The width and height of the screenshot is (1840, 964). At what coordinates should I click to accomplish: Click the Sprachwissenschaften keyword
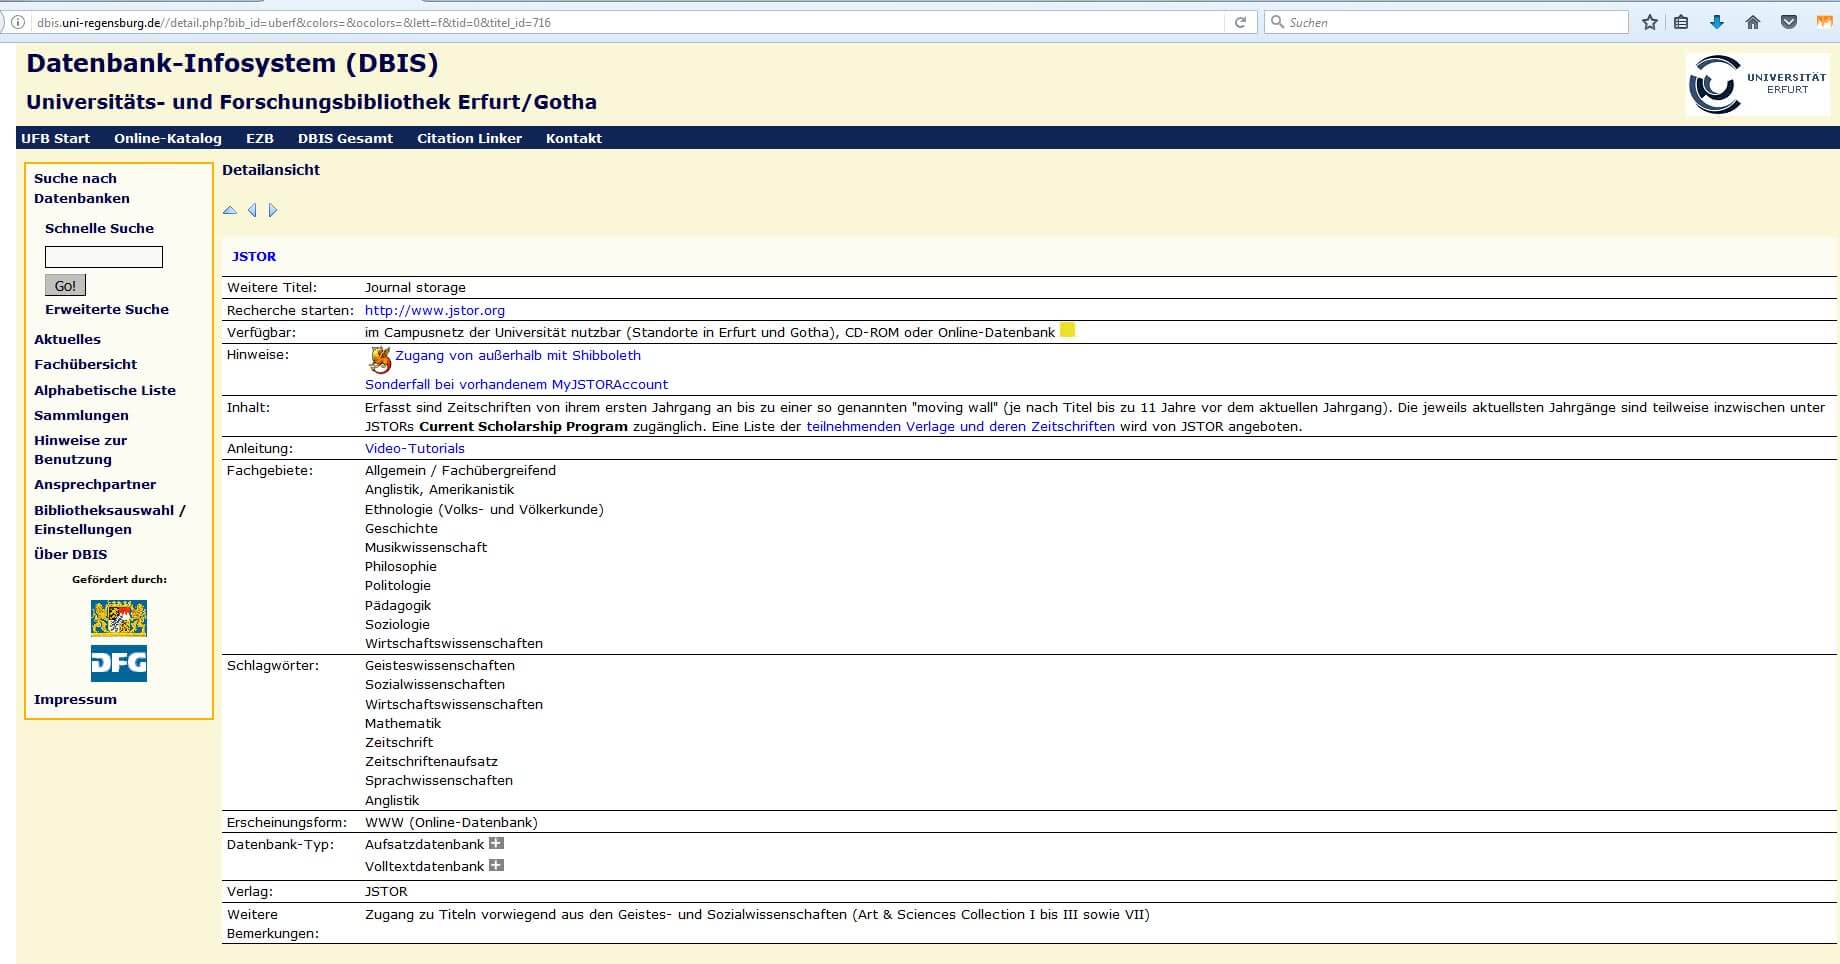pos(439,780)
